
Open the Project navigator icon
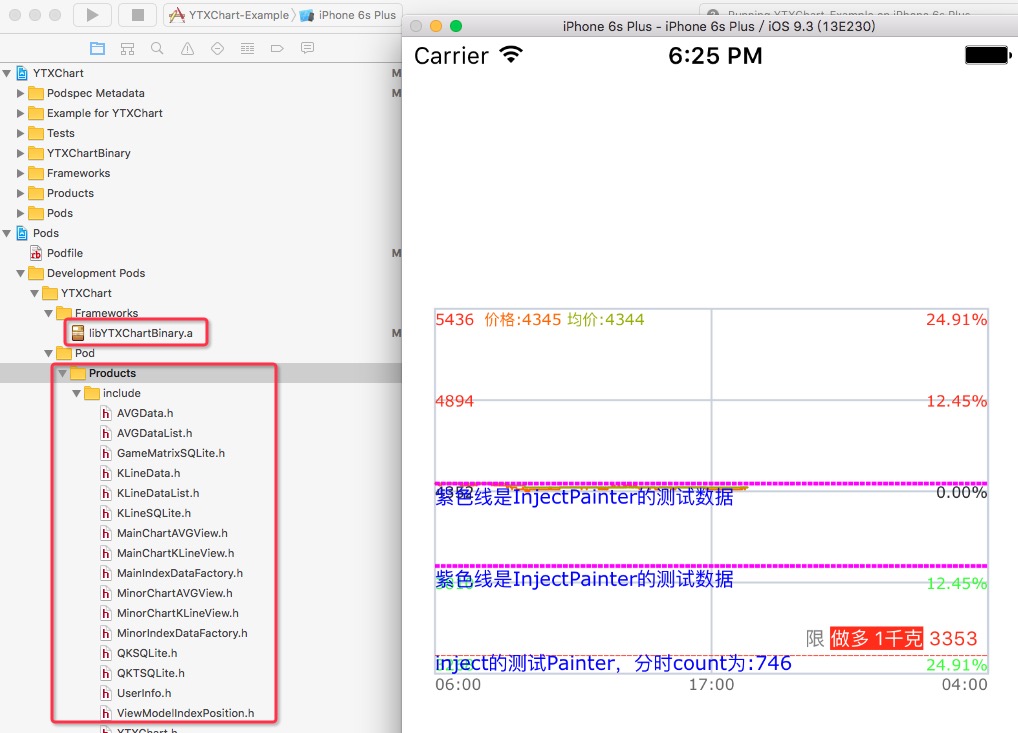point(96,47)
